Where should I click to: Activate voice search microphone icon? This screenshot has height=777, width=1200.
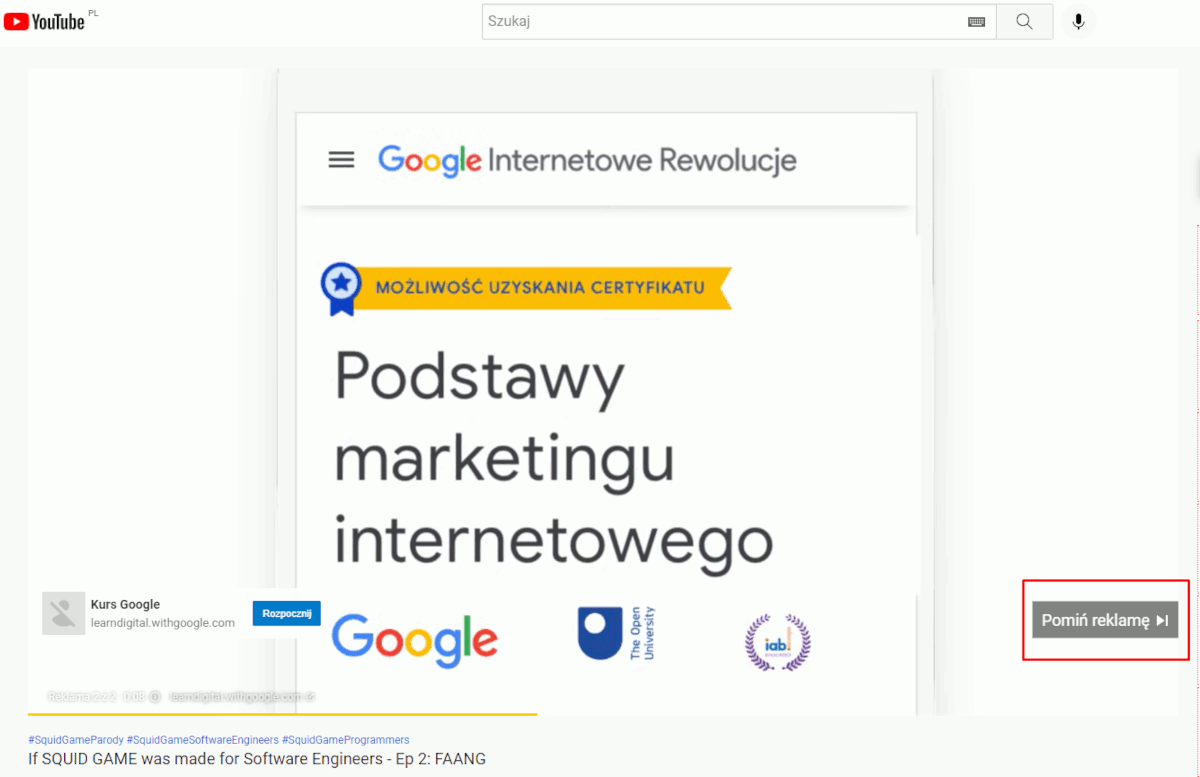[1078, 21]
